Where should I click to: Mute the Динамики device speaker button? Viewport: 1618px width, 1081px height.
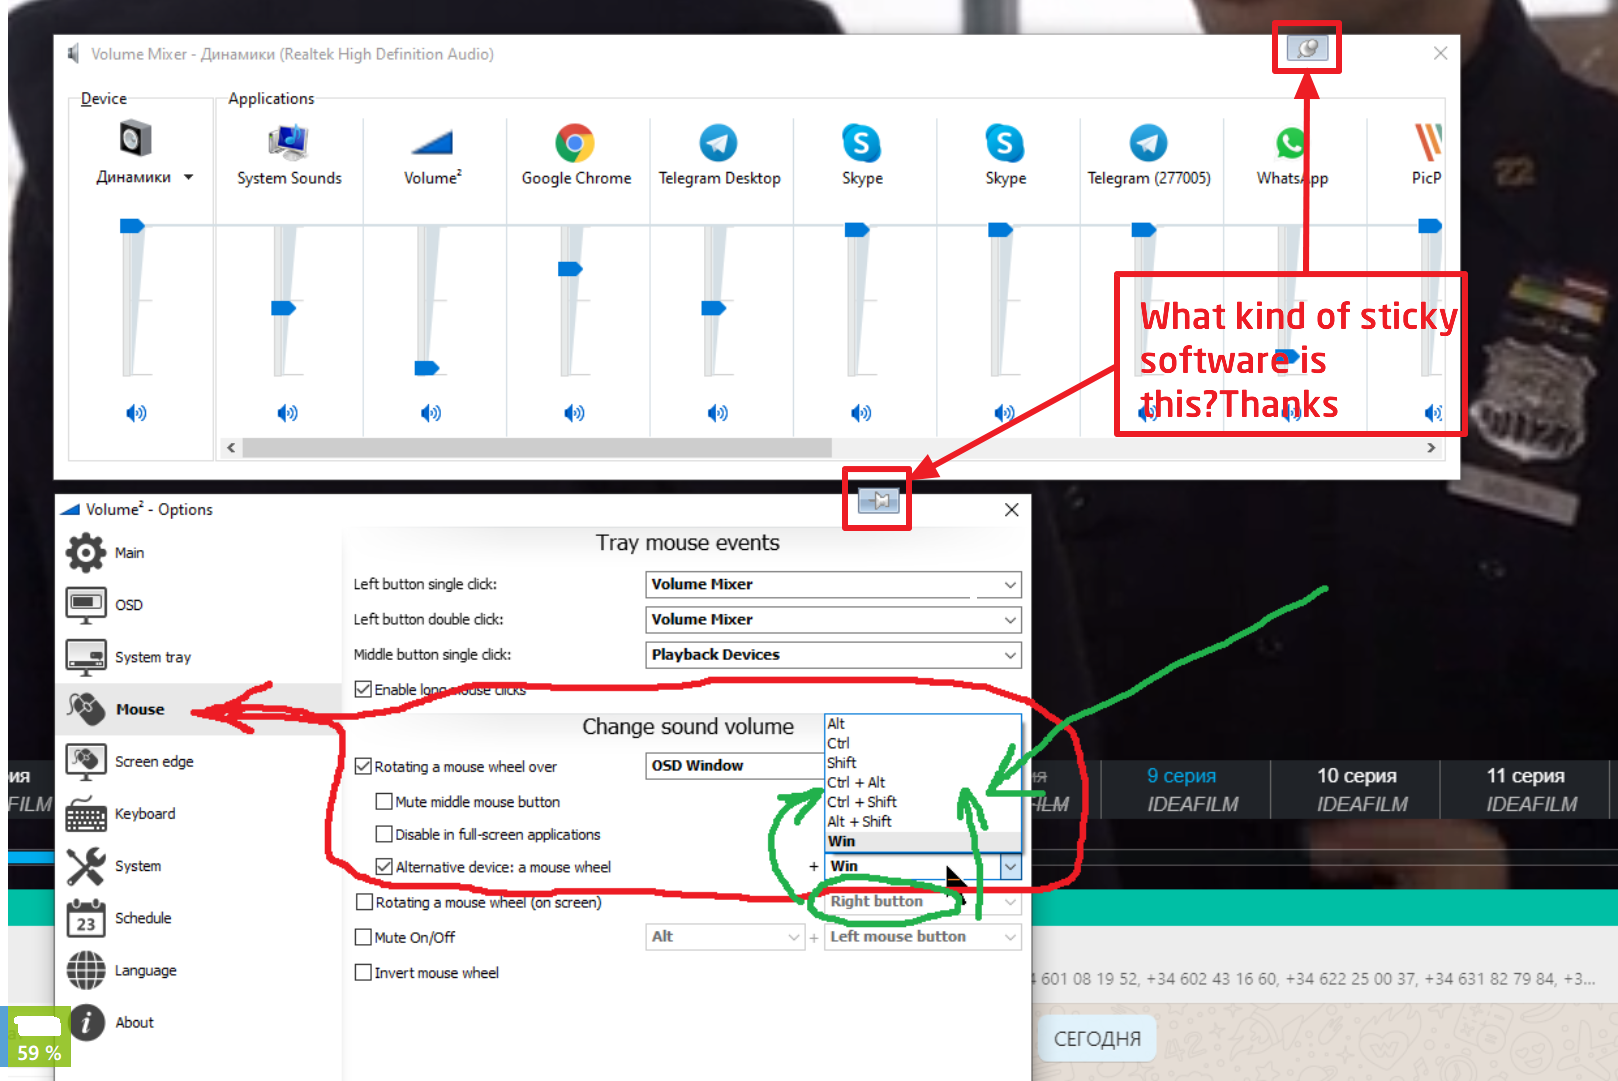click(136, 413)
